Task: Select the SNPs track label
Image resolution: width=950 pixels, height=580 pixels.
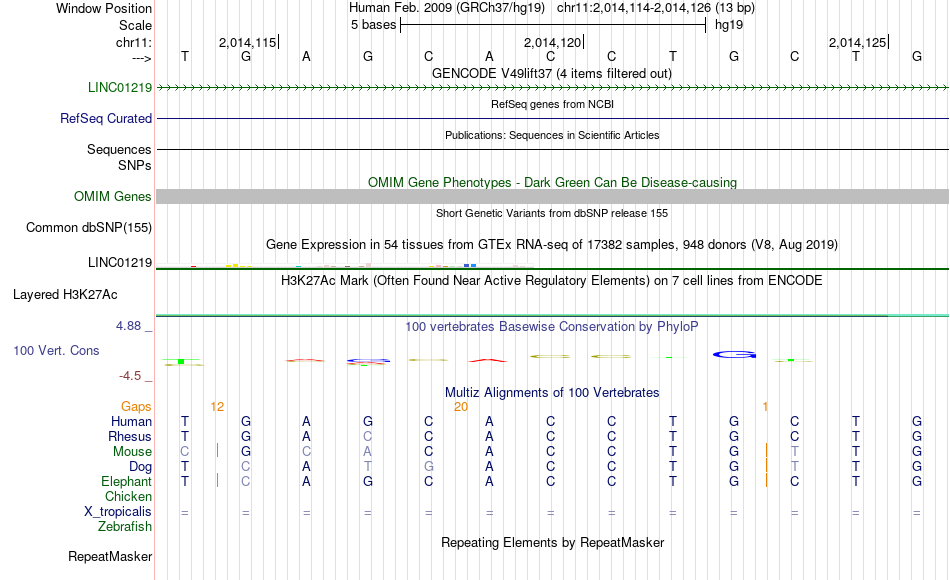Action: pyautogui.click(x=135, y=165)
